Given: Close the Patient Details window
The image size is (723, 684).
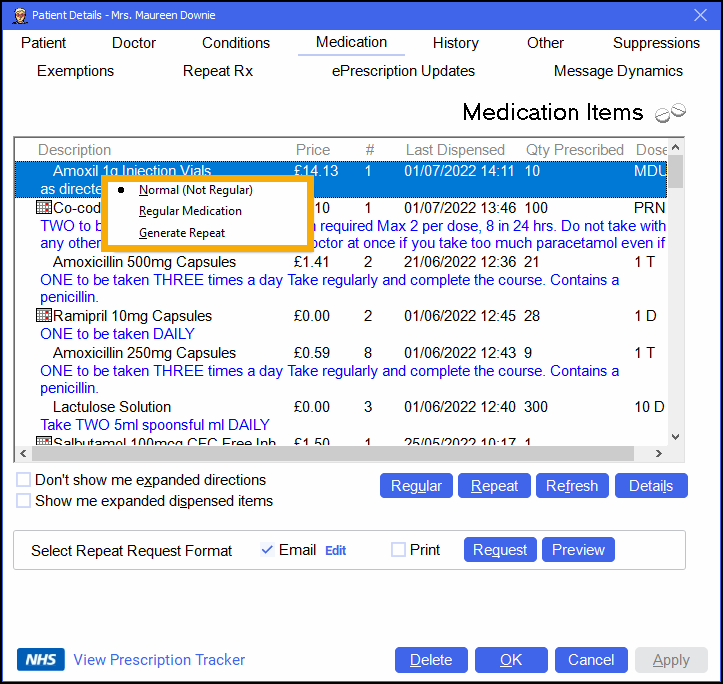Looking at the screenshot, I should point(700,15).
